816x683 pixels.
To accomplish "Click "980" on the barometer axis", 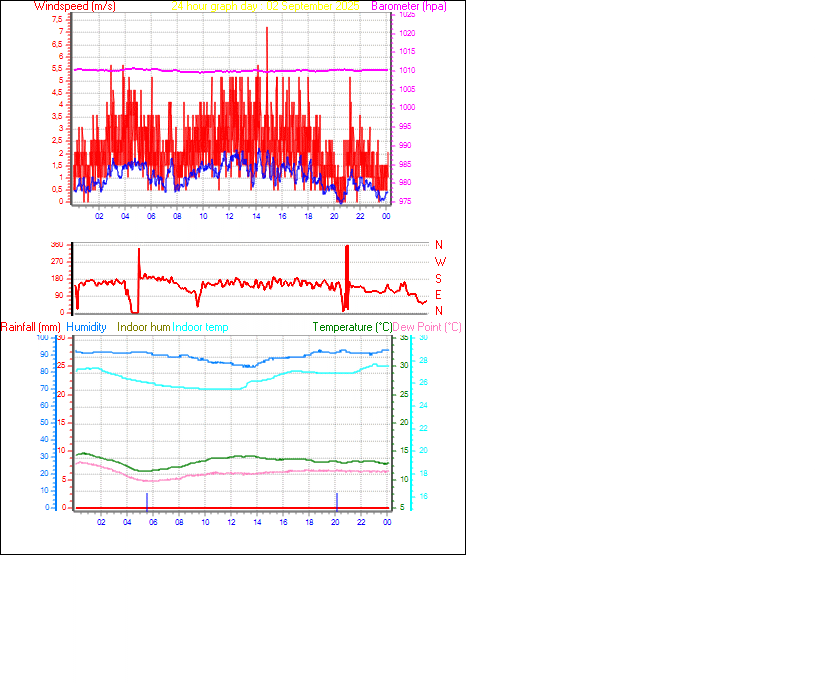I will pos(405,182).
